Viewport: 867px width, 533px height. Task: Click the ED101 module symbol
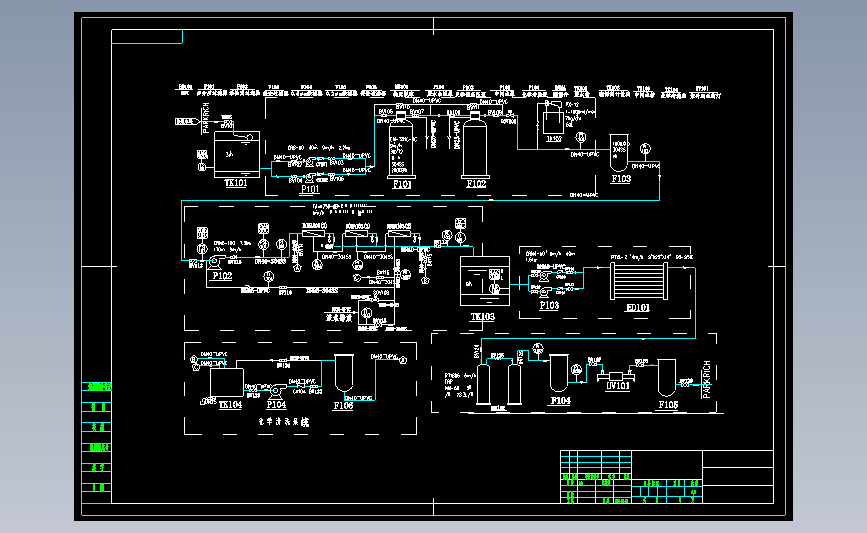pos(639,281)
